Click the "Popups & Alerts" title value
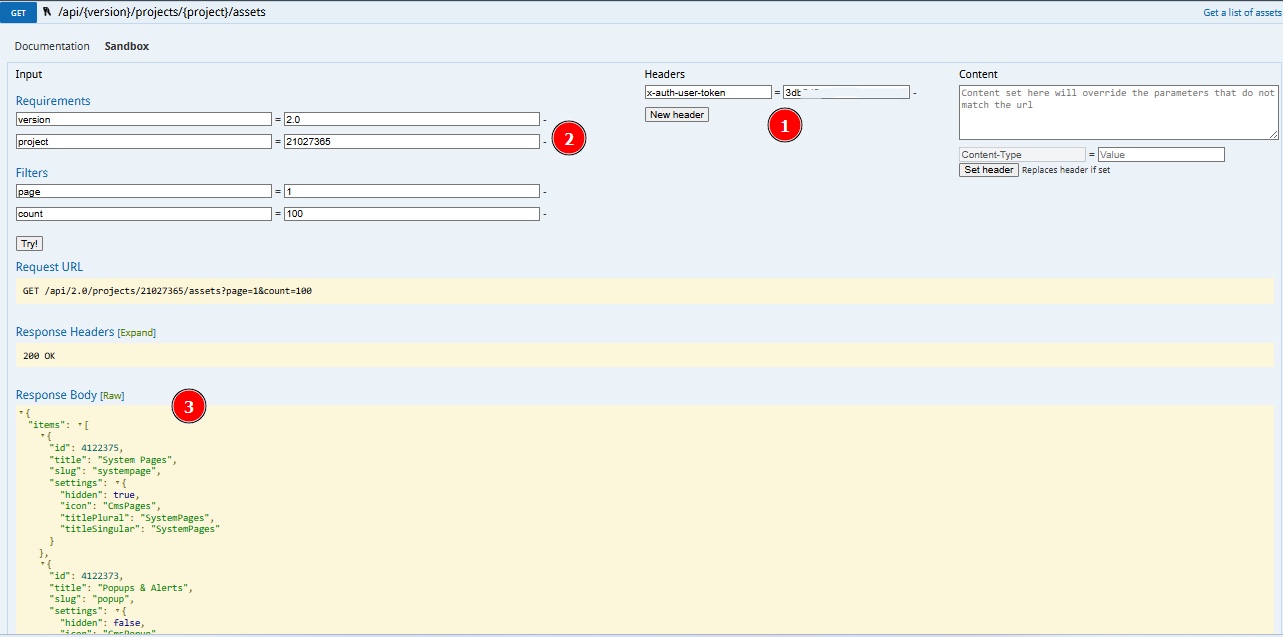 [143, 588]
